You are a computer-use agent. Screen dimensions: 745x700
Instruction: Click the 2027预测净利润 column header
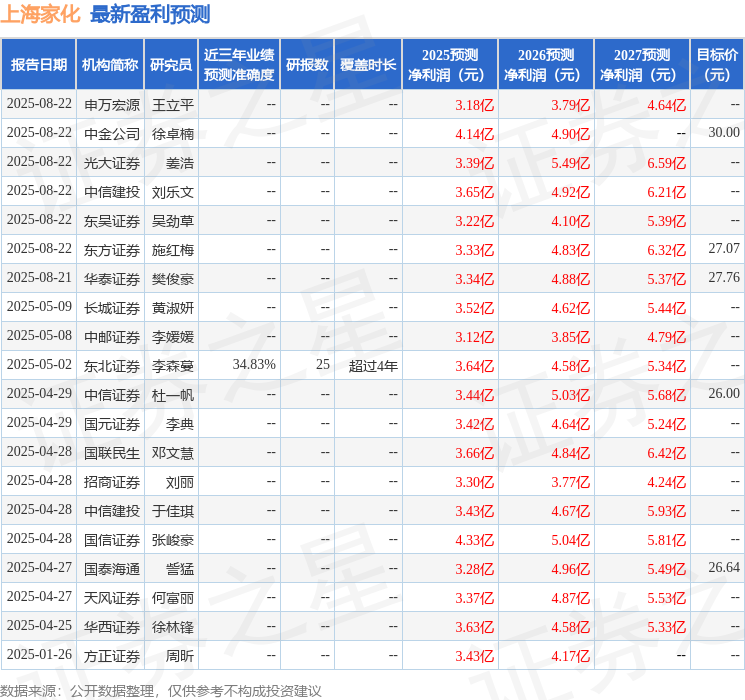pyautogui.click(x=642, y=64)
